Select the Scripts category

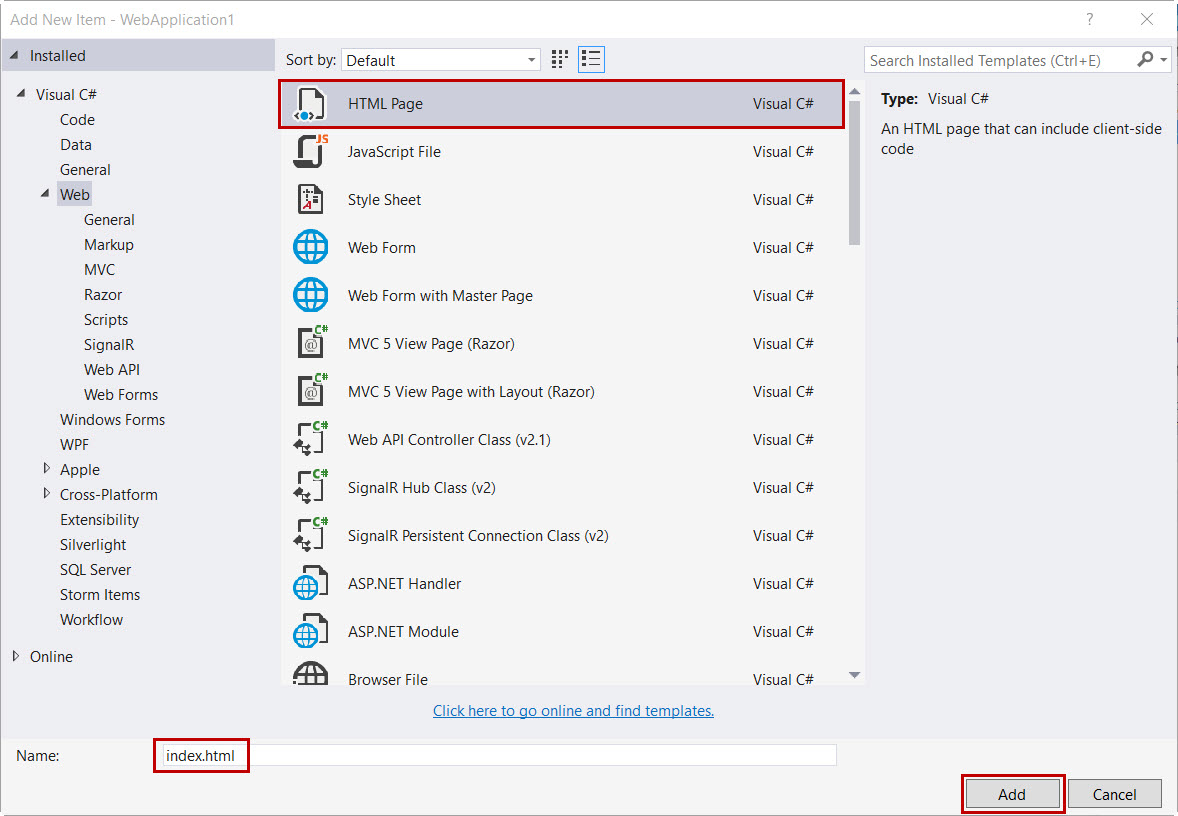click(106, 319)
